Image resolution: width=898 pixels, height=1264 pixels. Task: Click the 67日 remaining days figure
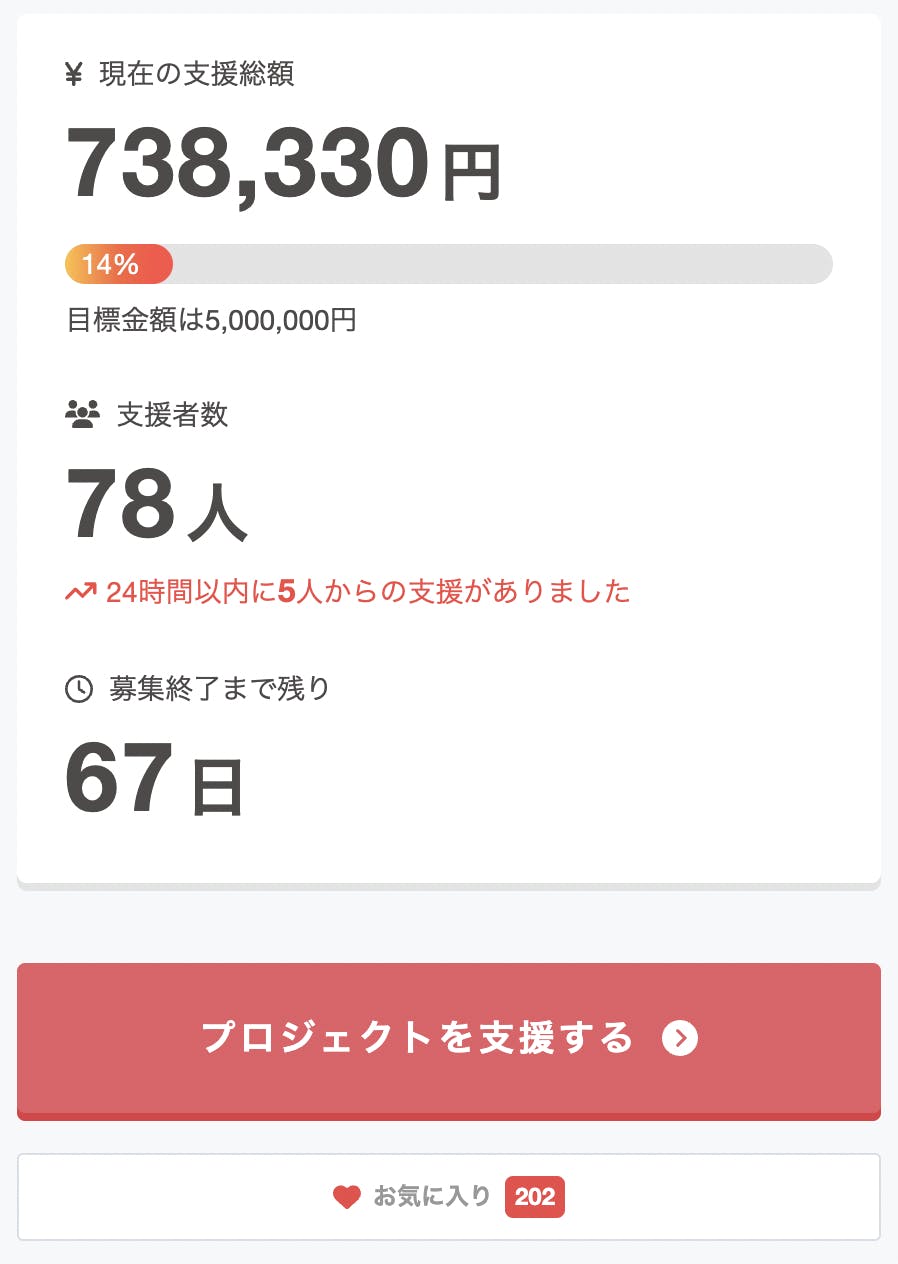[x=154, y=779]
